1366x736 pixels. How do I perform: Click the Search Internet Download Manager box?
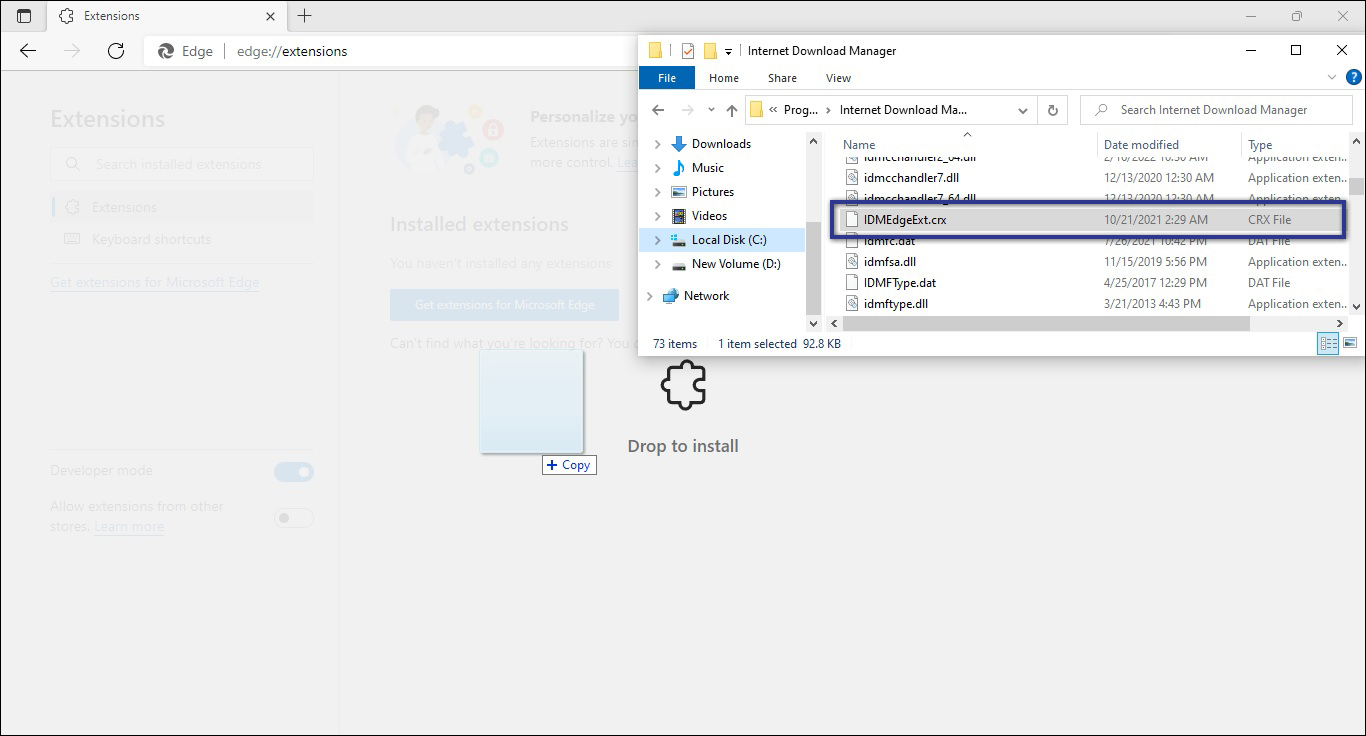[x=1215, y=109]
